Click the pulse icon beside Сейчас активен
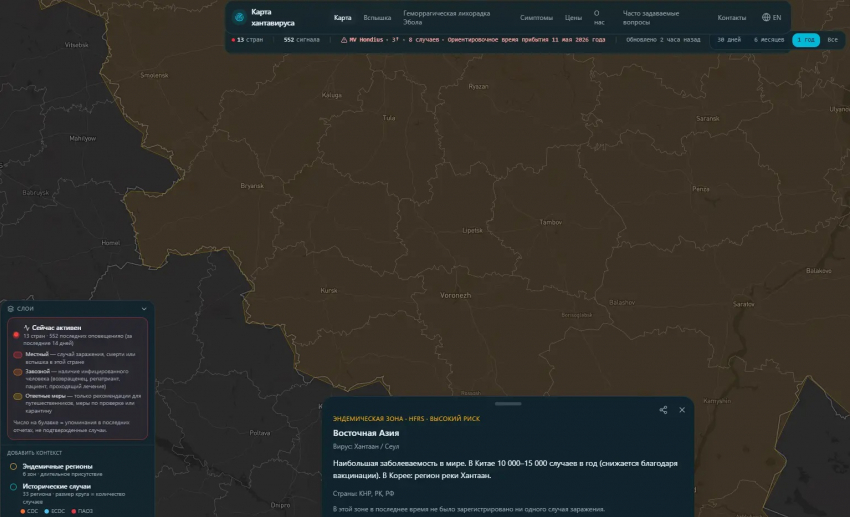This screenshot has height=517, width=850. click(x=27, y=327)
